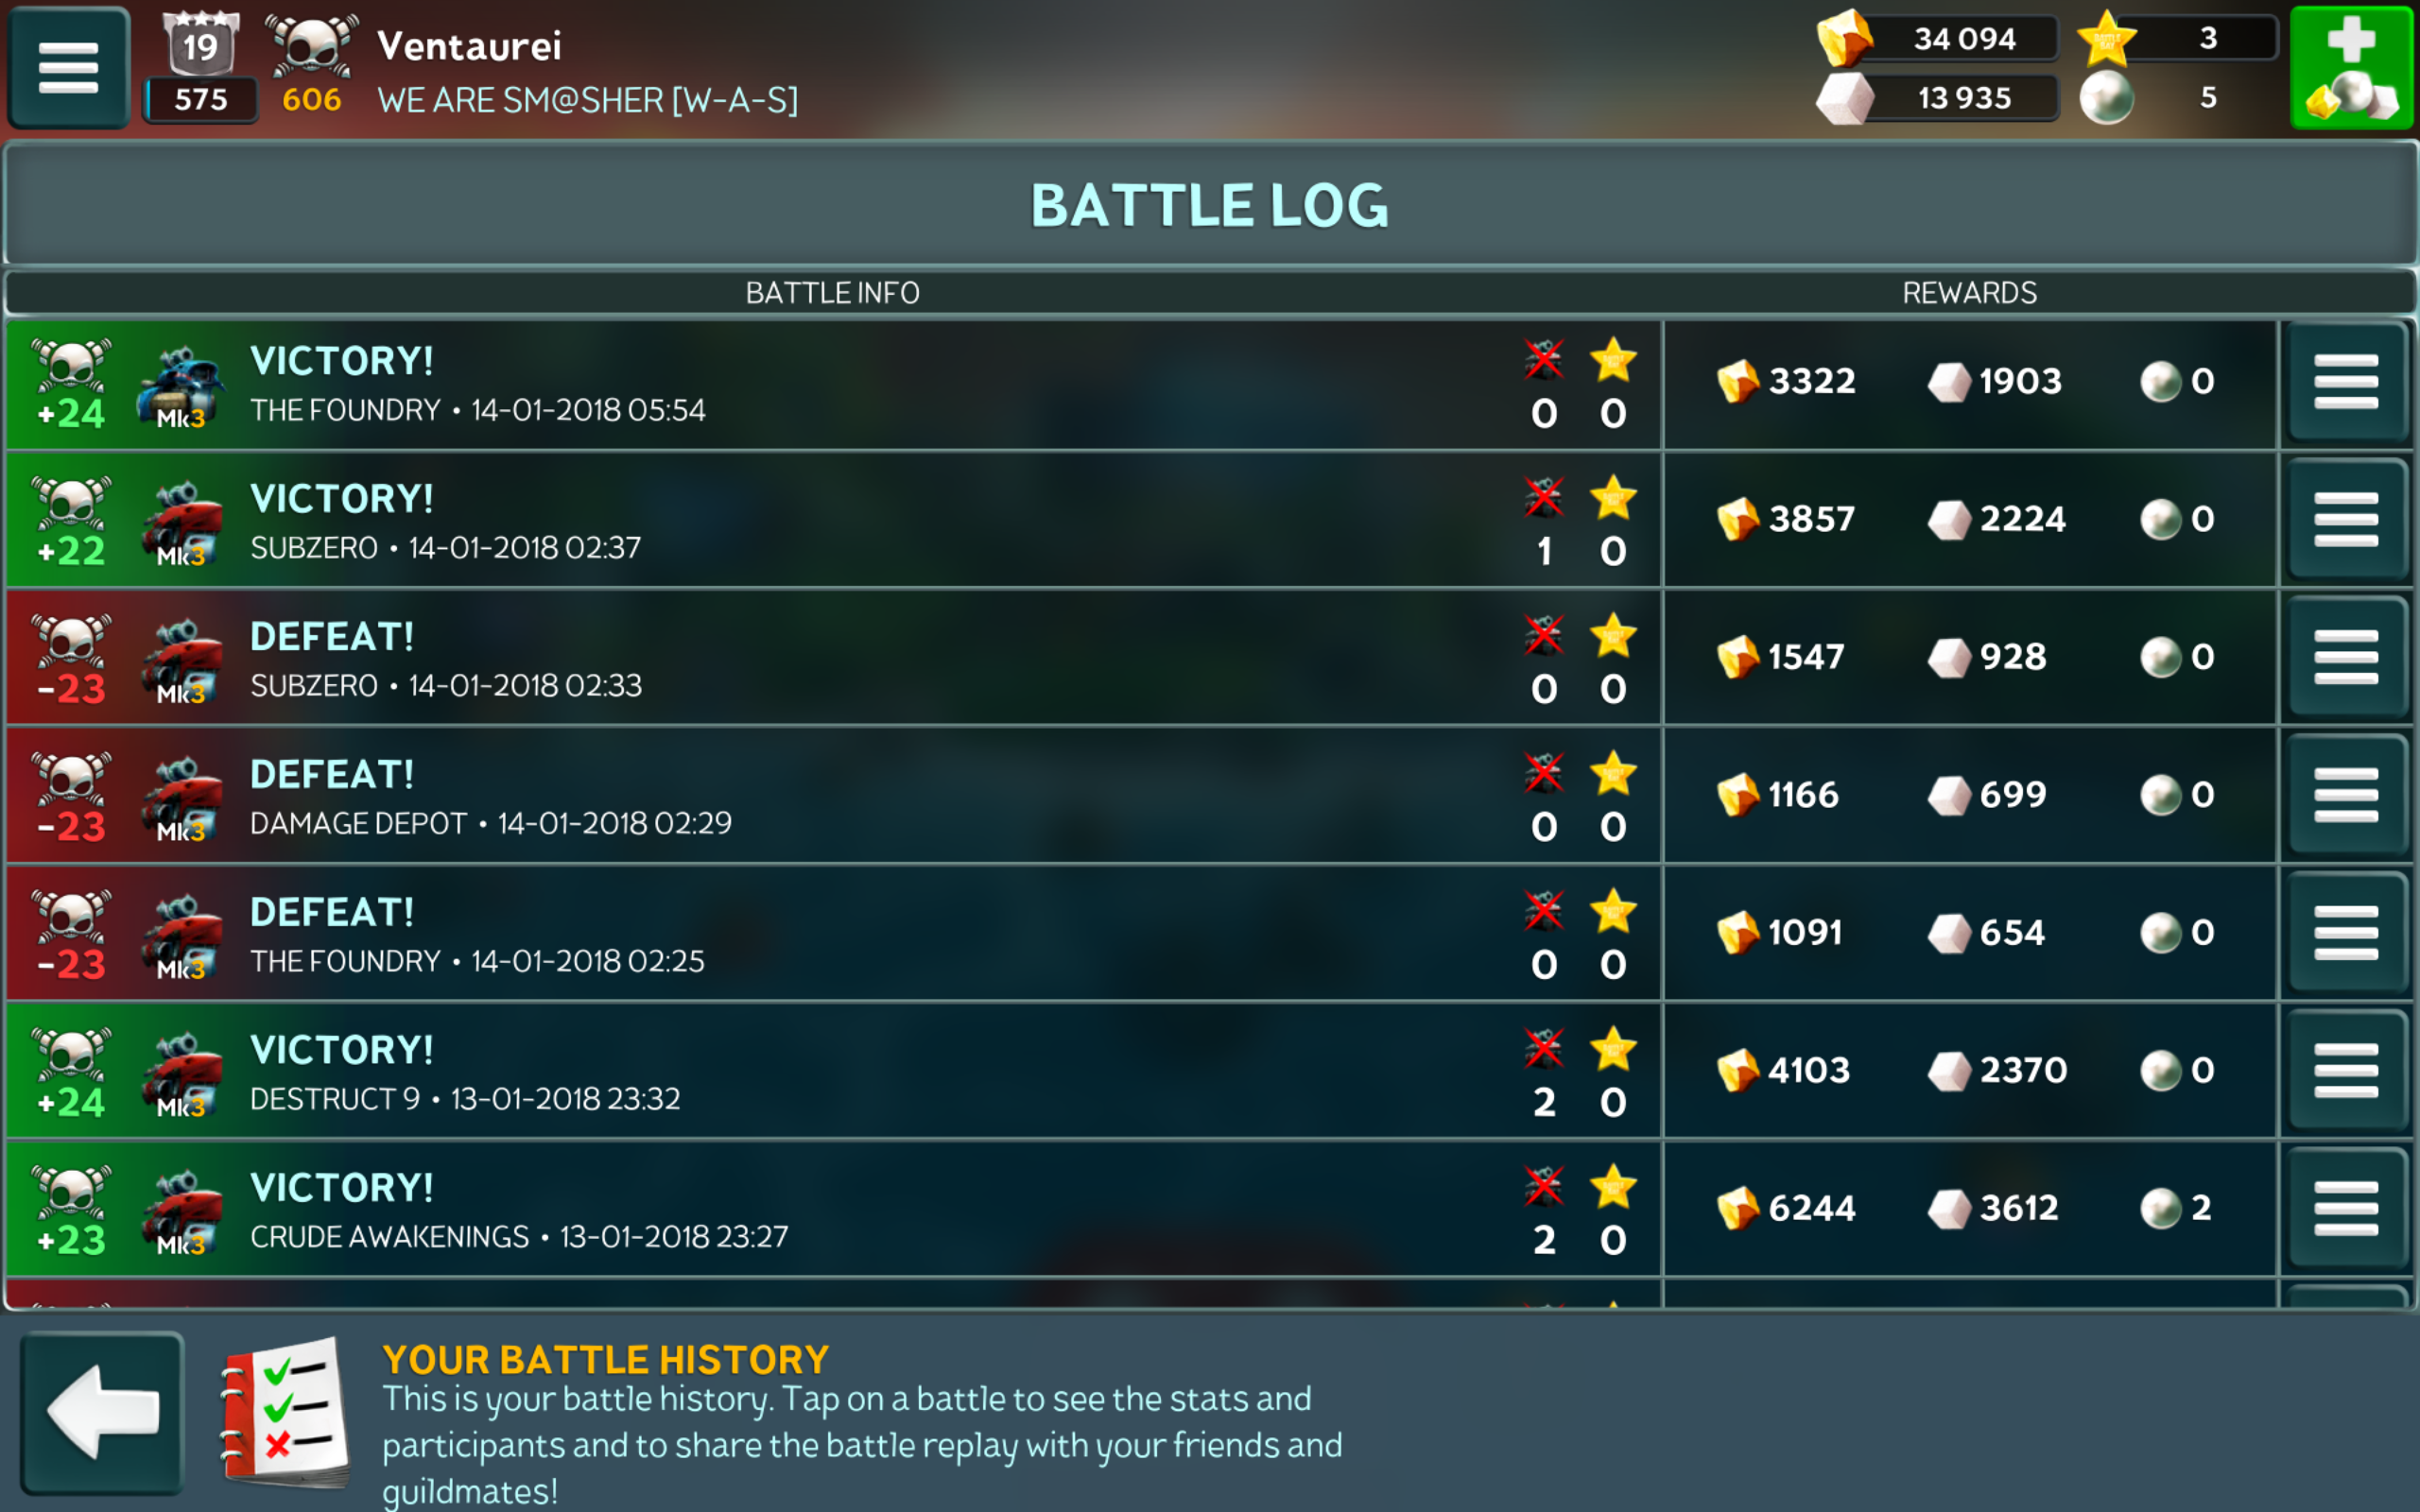Tap the level 19 player badge
The image size is (2420, 1512).
coord(201,66)
